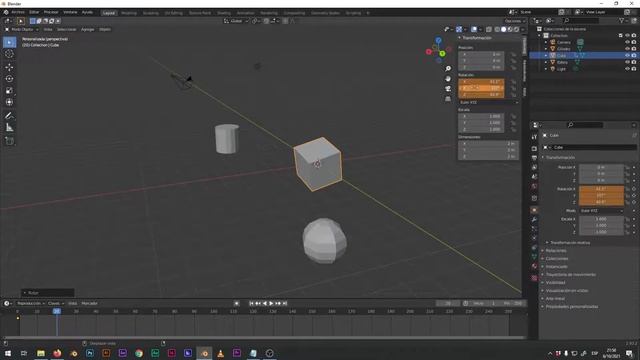Open the Output properties tab icon
The image size is (640, 360).
coord(534,158)
